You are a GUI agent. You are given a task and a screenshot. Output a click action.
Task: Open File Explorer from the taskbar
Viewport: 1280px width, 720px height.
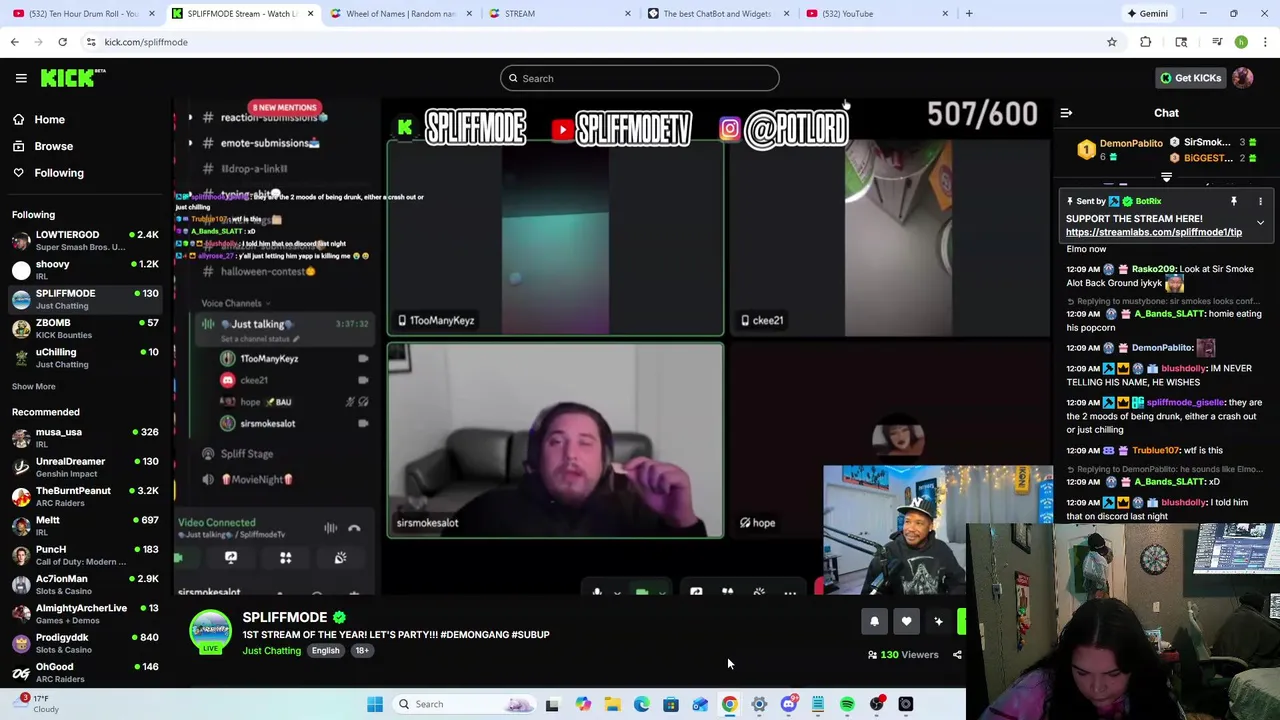[612, 704]
